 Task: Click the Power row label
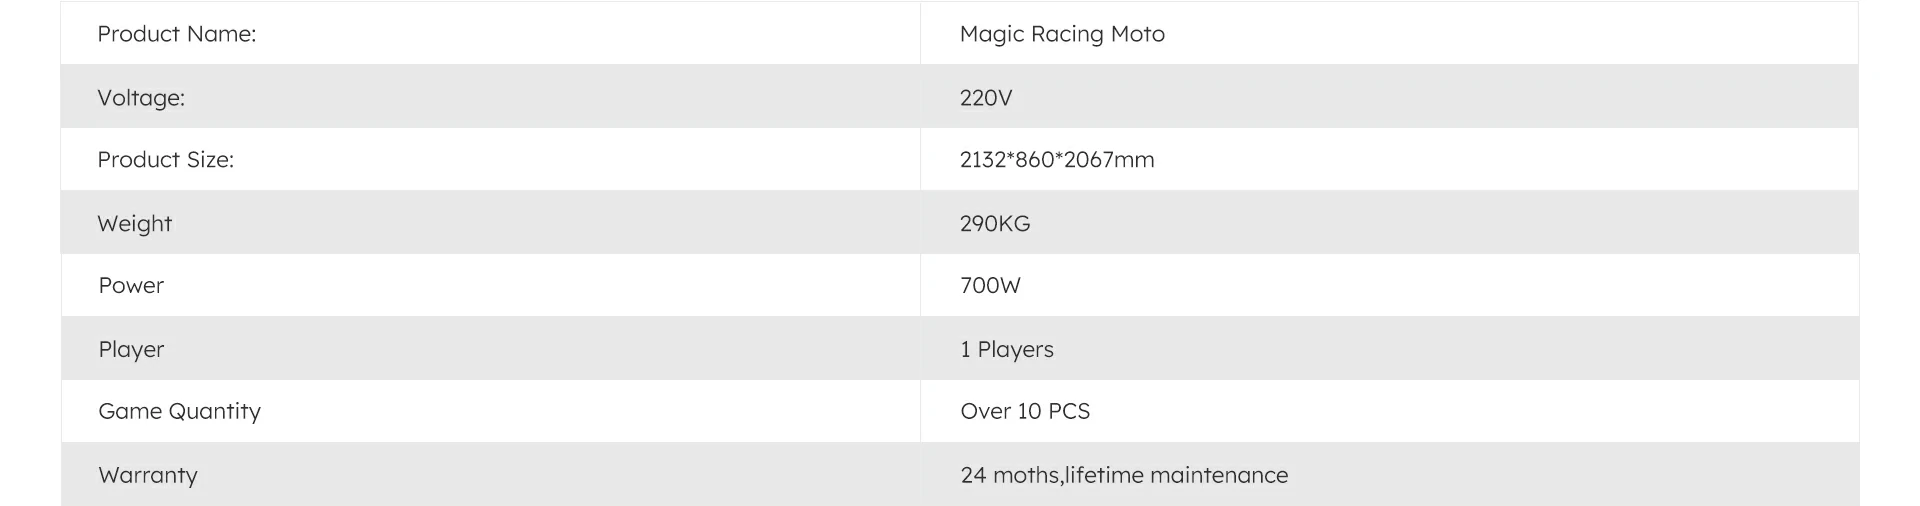131,286
